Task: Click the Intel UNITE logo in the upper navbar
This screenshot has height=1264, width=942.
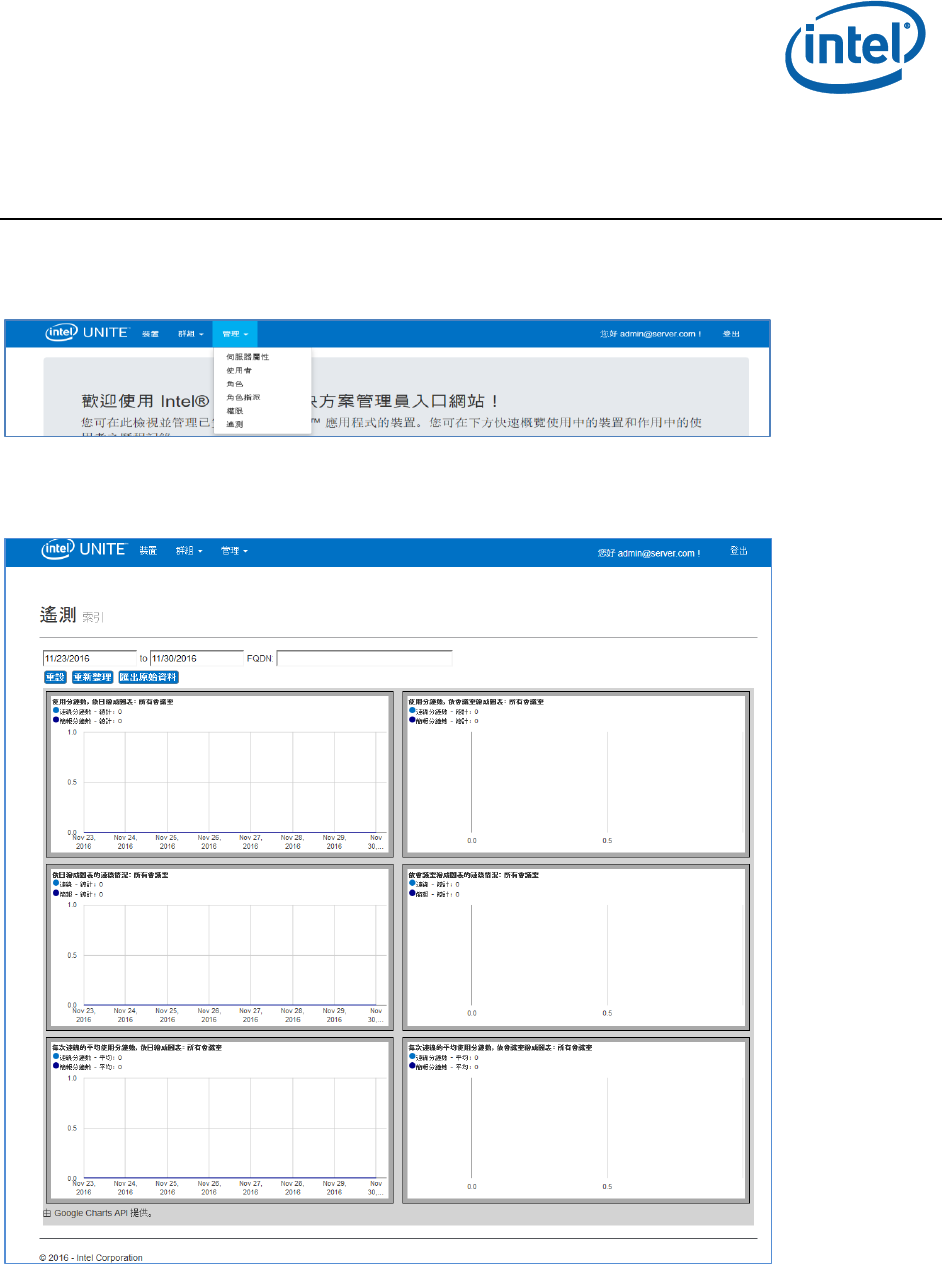Action: (85, 333)
